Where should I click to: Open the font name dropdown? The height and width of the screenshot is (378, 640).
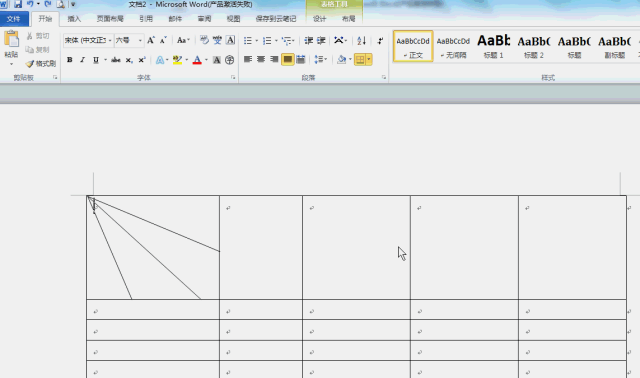110,40
